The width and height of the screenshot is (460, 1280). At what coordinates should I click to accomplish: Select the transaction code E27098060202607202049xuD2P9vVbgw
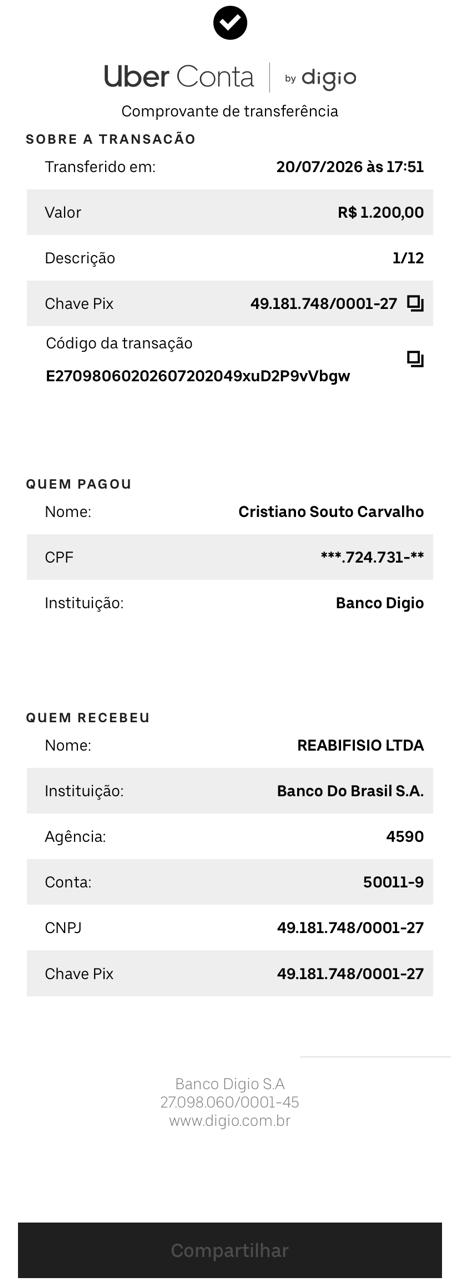click(198, 376)
